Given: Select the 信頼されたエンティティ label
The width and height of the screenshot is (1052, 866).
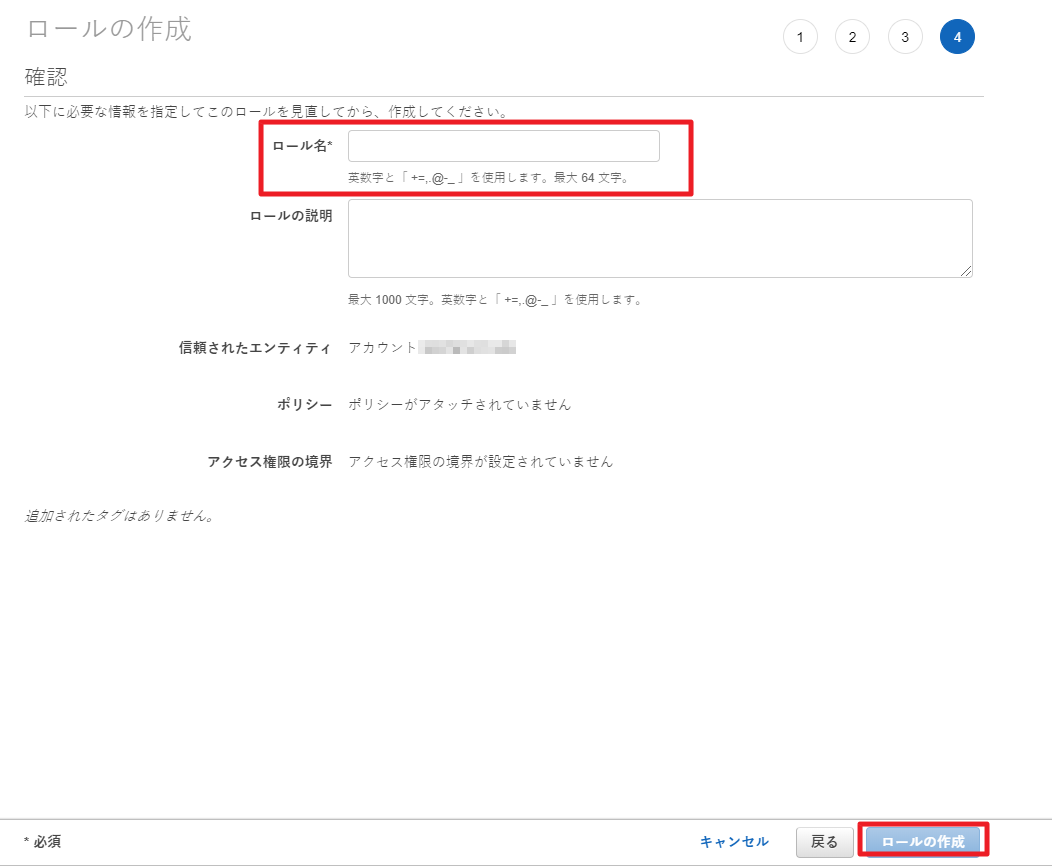Looking at the screenshot, I should point(255,348).
